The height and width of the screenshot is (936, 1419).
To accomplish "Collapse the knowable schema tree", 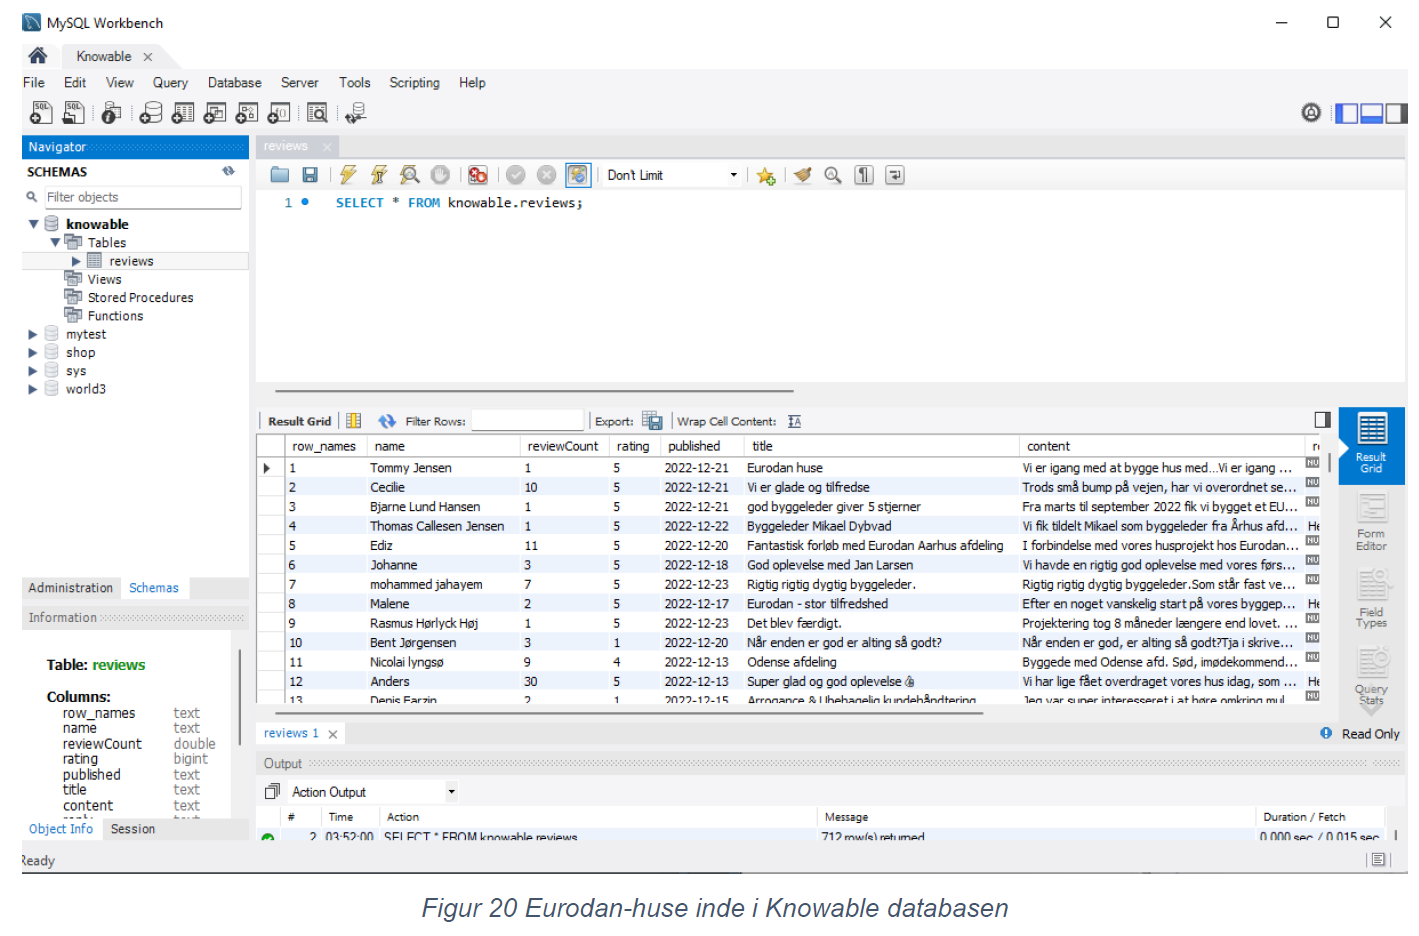I will tap(33, 224).
